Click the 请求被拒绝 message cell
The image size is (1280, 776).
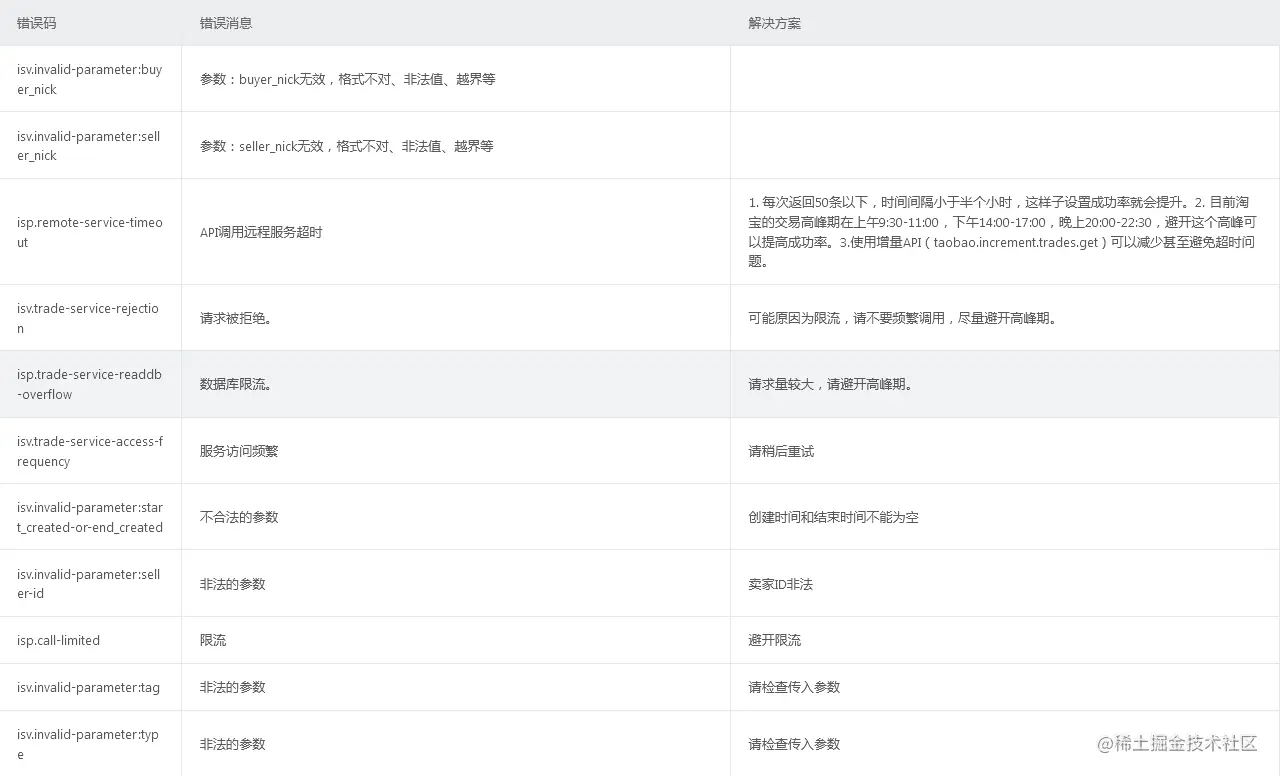click(225, 317)
